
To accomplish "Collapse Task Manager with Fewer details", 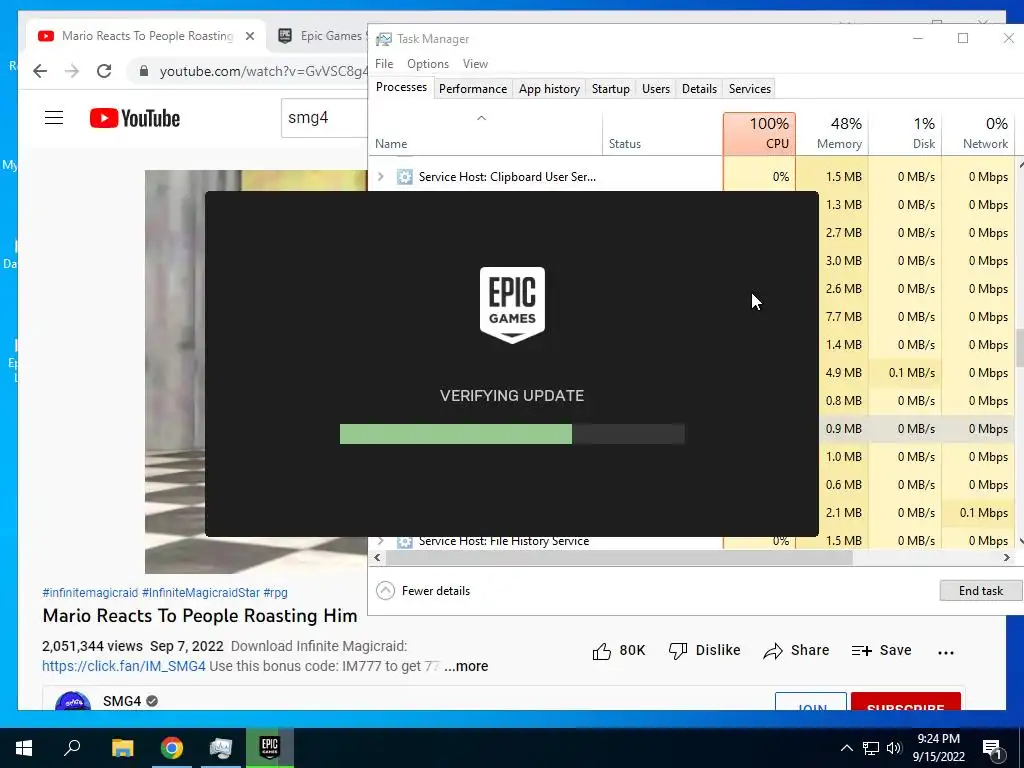I will [423, 591].
